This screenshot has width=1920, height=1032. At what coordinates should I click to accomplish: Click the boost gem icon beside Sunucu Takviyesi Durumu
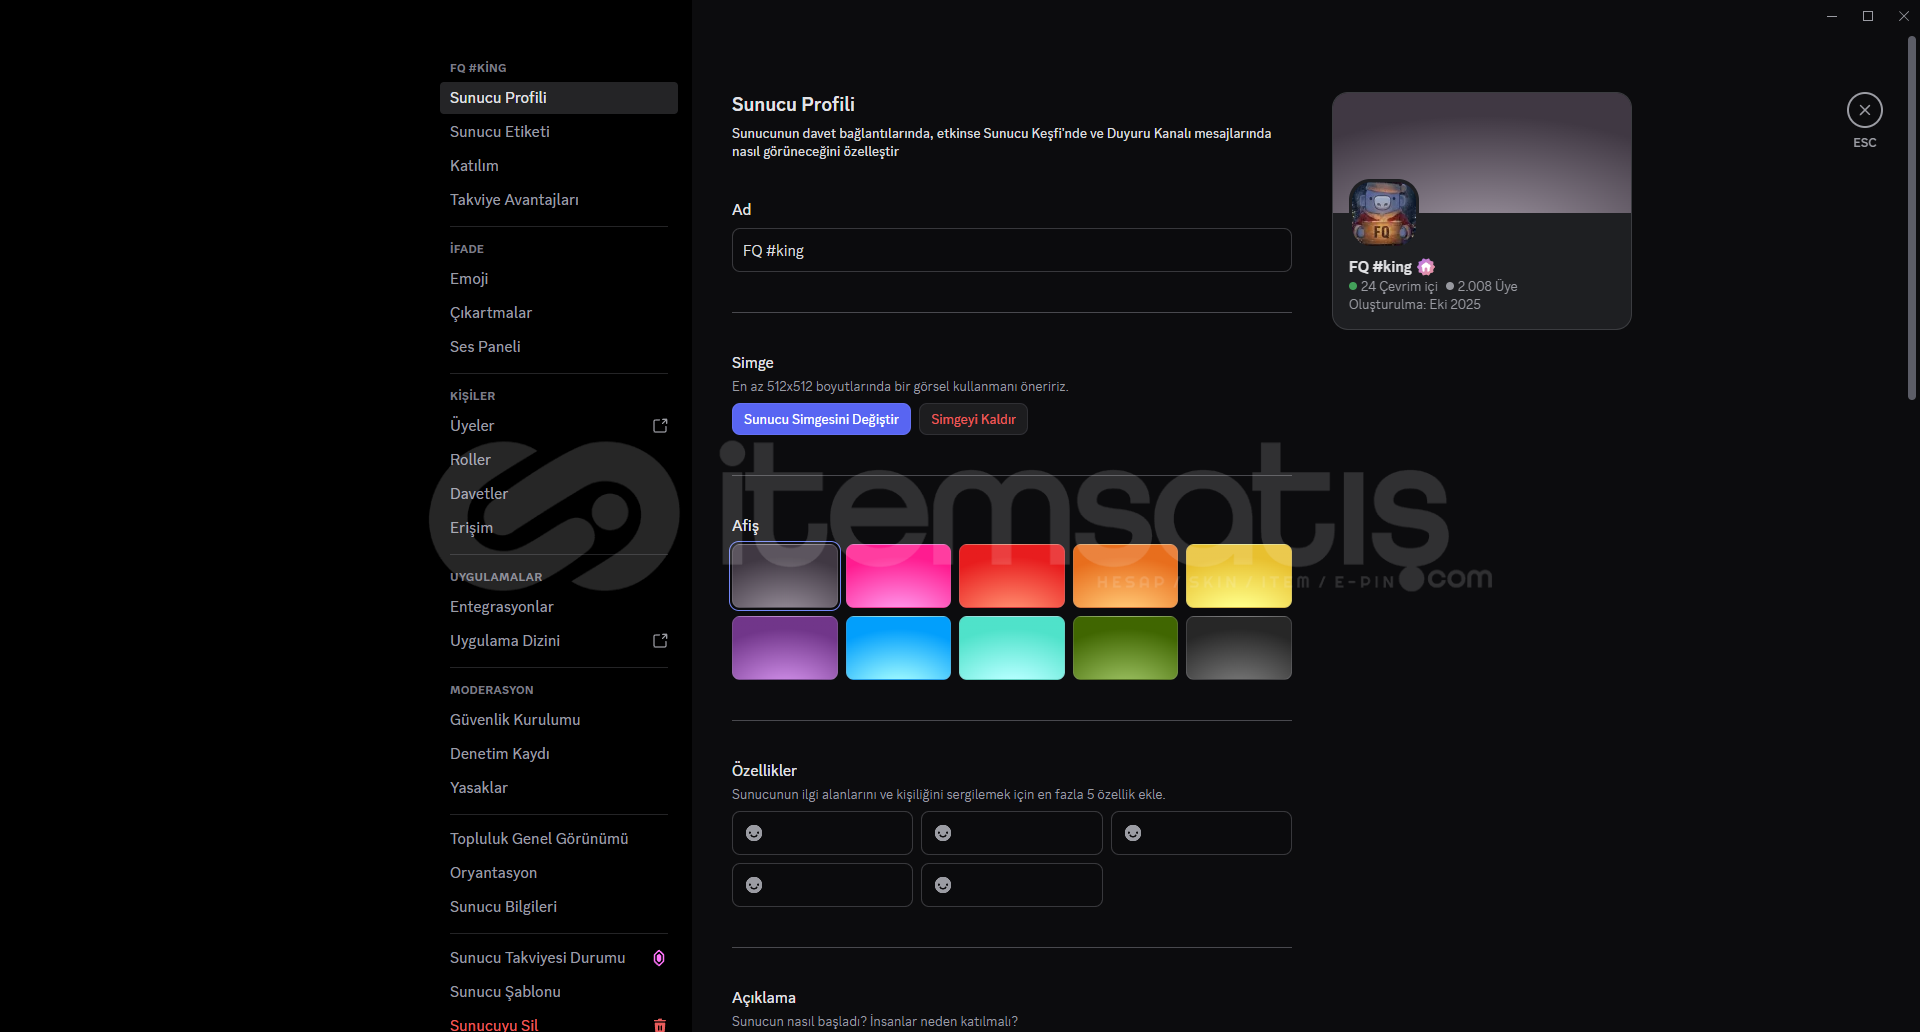pyautogui.click(x=659, y=958)
